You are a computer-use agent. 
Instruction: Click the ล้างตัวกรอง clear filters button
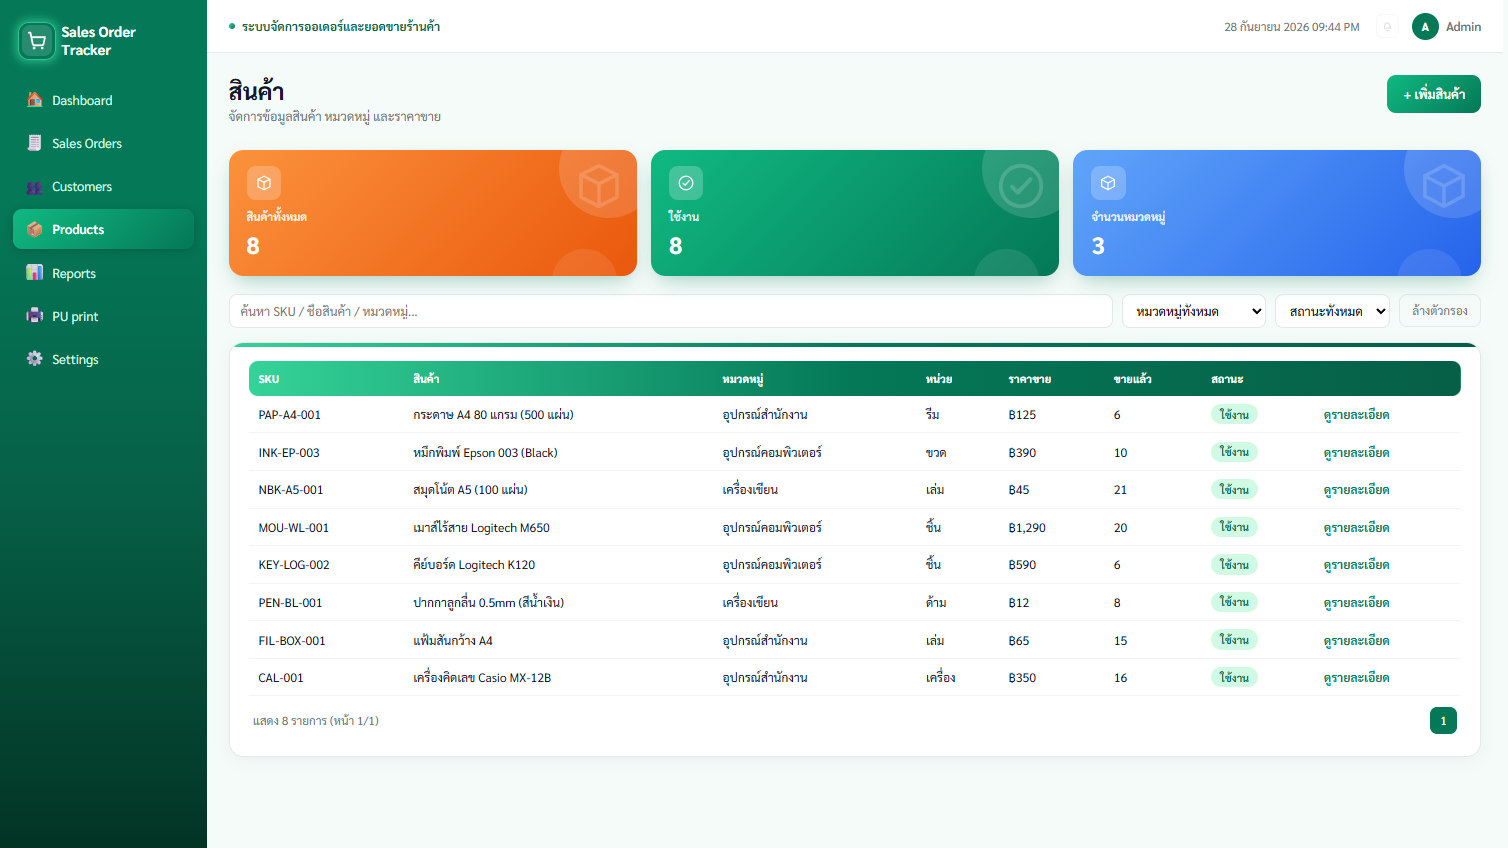(1440, 311)
